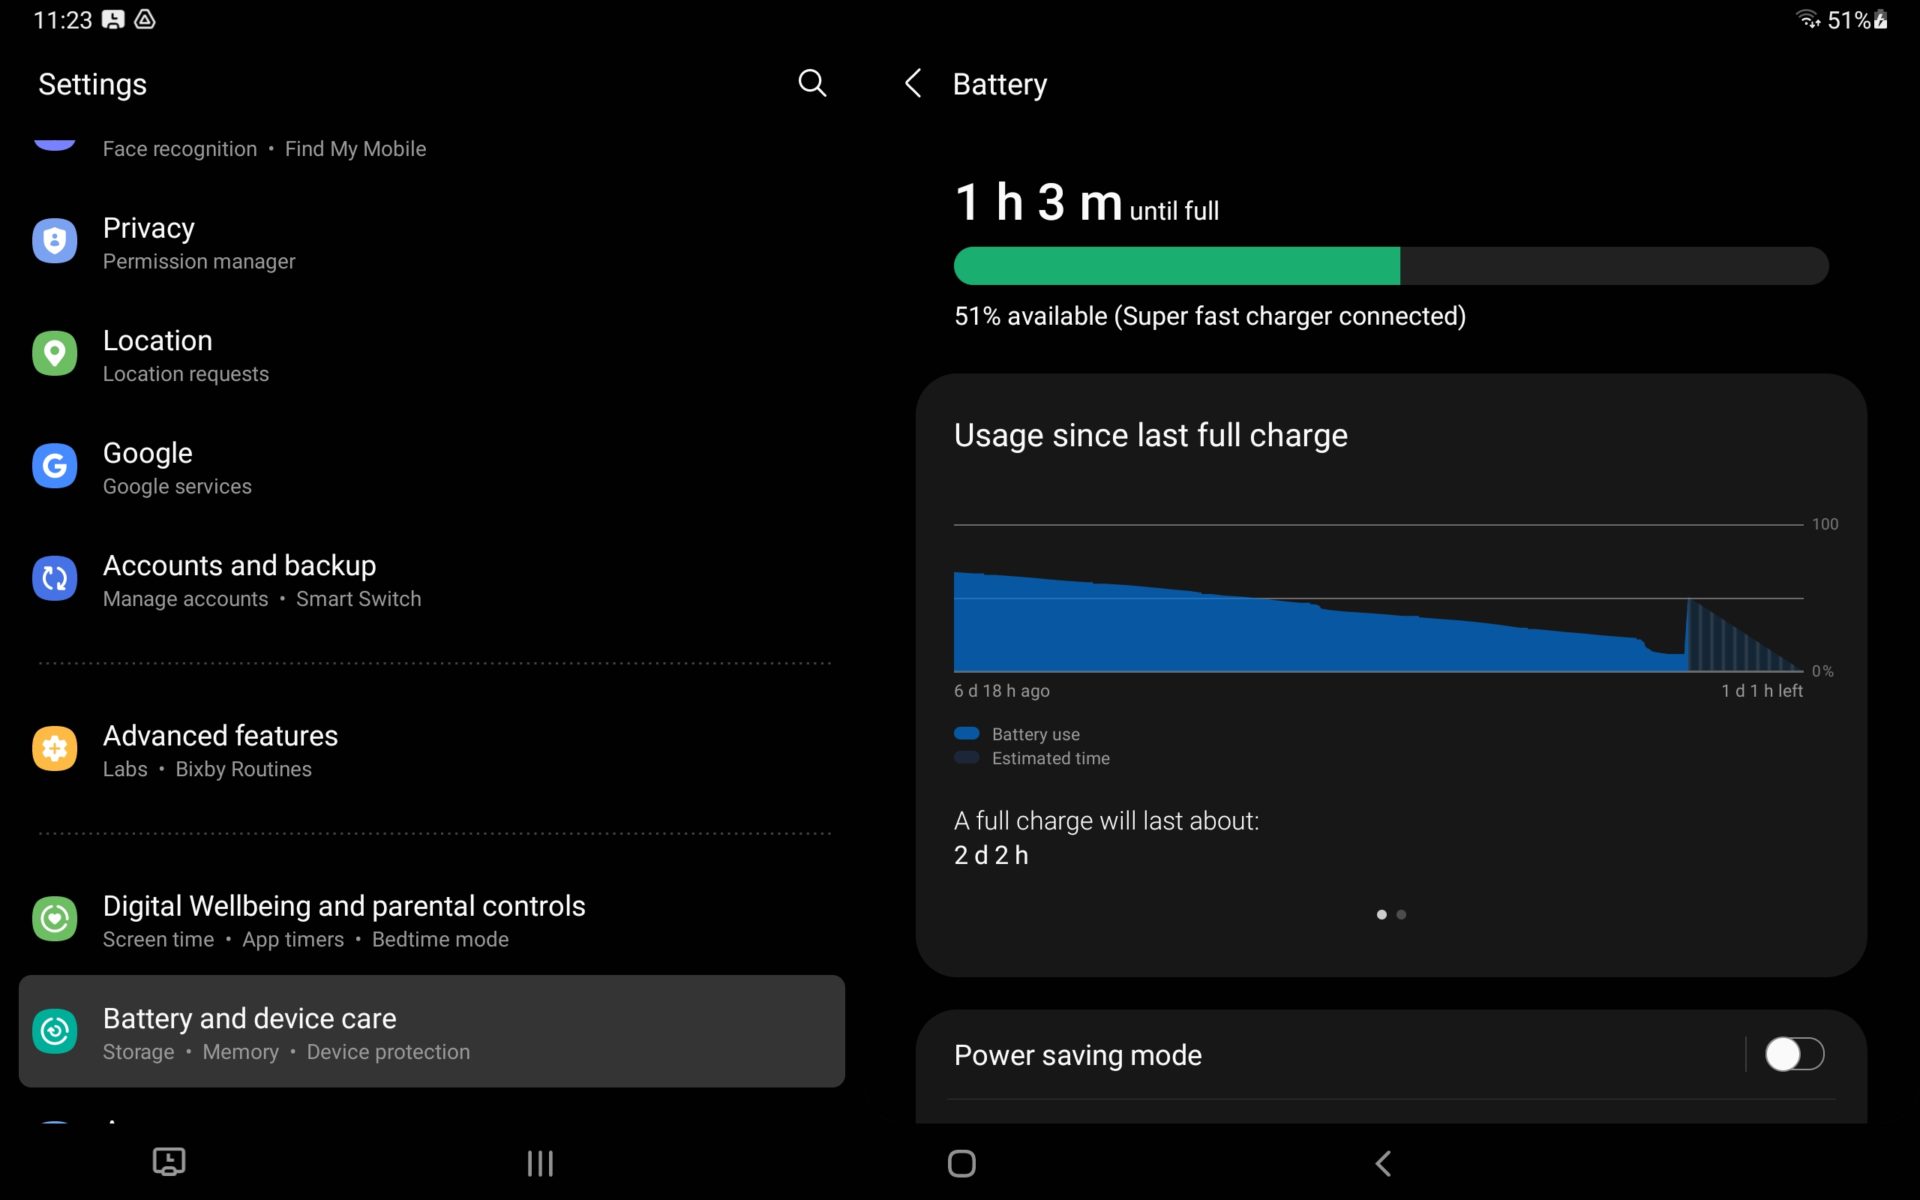The width and height of the screenshot is (1920, 1200).
Task: Open Google services settings
Action: coord(432,467)
